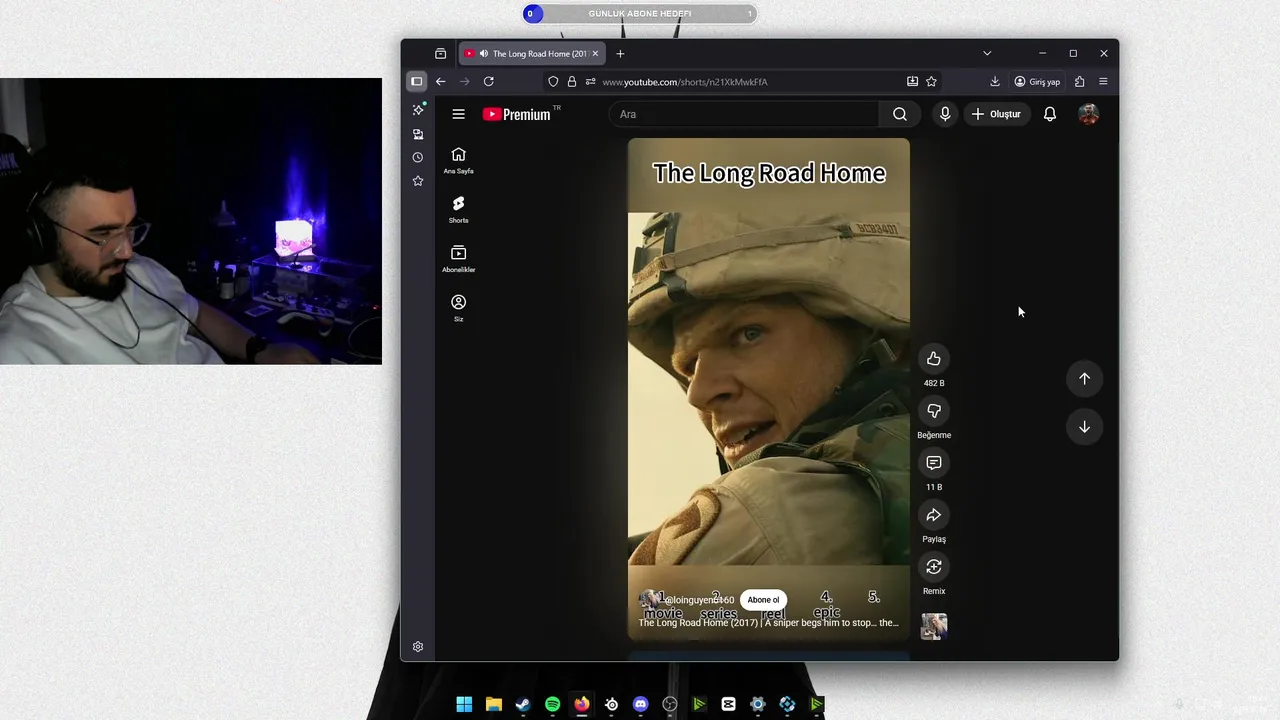Image resolution: width=1280 pixels, height=720 pixels.
Task: Open the Firefox Extensions puzzle icon
Action: tap(1079, 82)
